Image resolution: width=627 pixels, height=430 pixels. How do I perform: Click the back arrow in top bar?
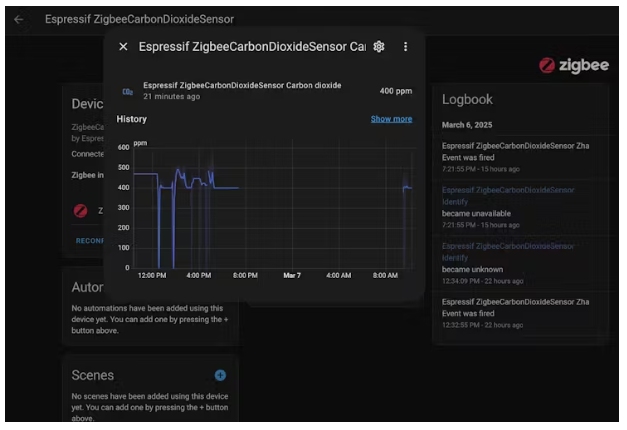point(19,19)
